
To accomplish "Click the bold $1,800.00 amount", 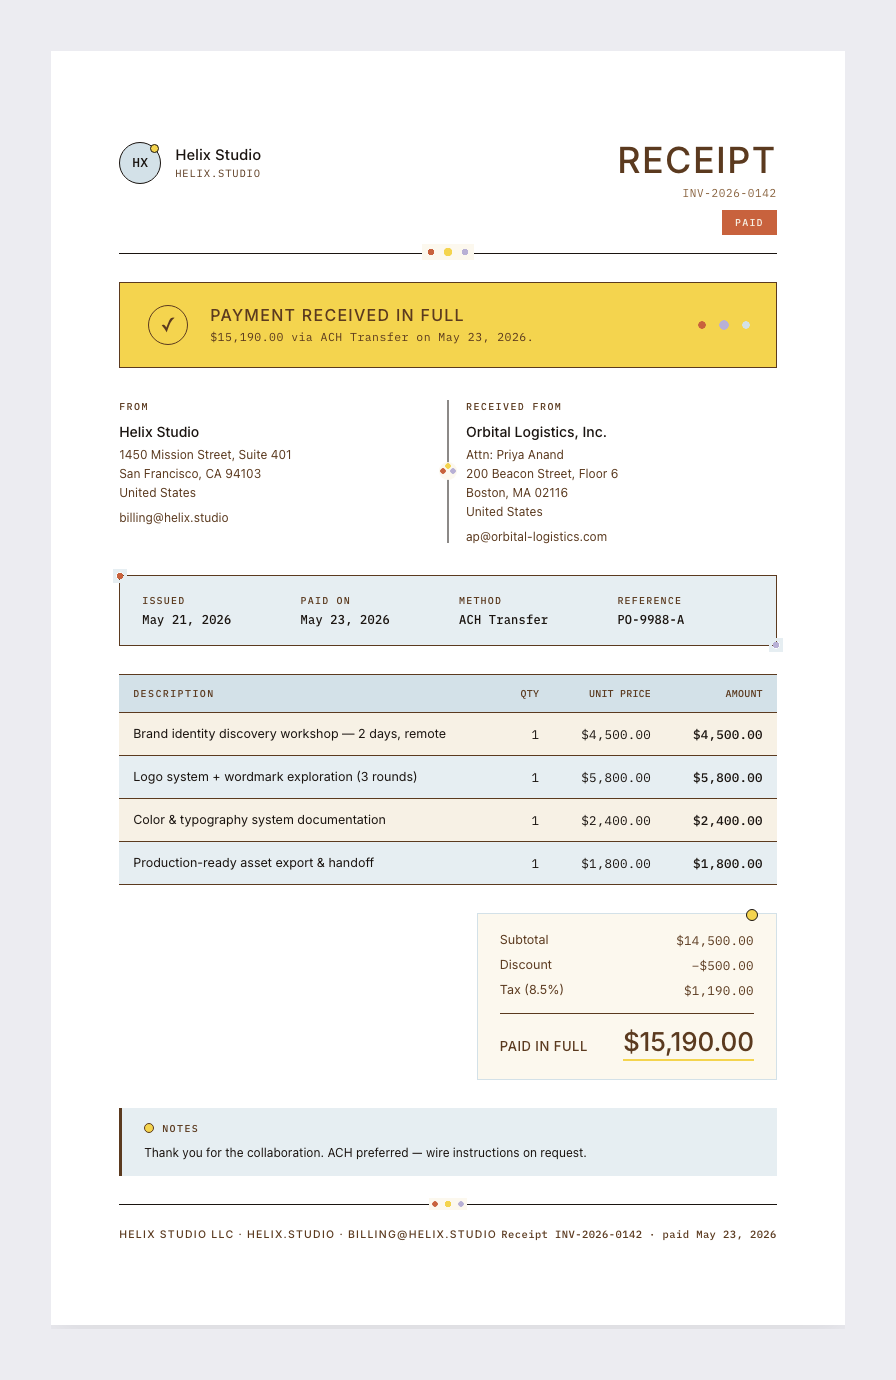I will point(728,864).
